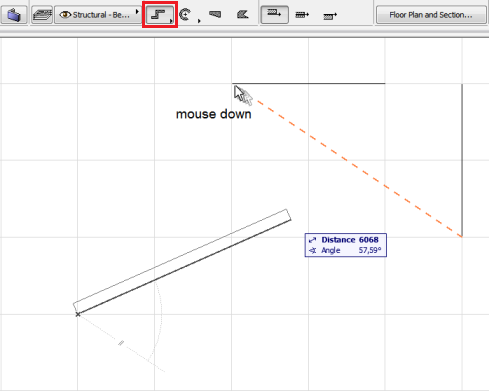
Task: Click the Distance label in the tracker
Action: pos(338,240)
